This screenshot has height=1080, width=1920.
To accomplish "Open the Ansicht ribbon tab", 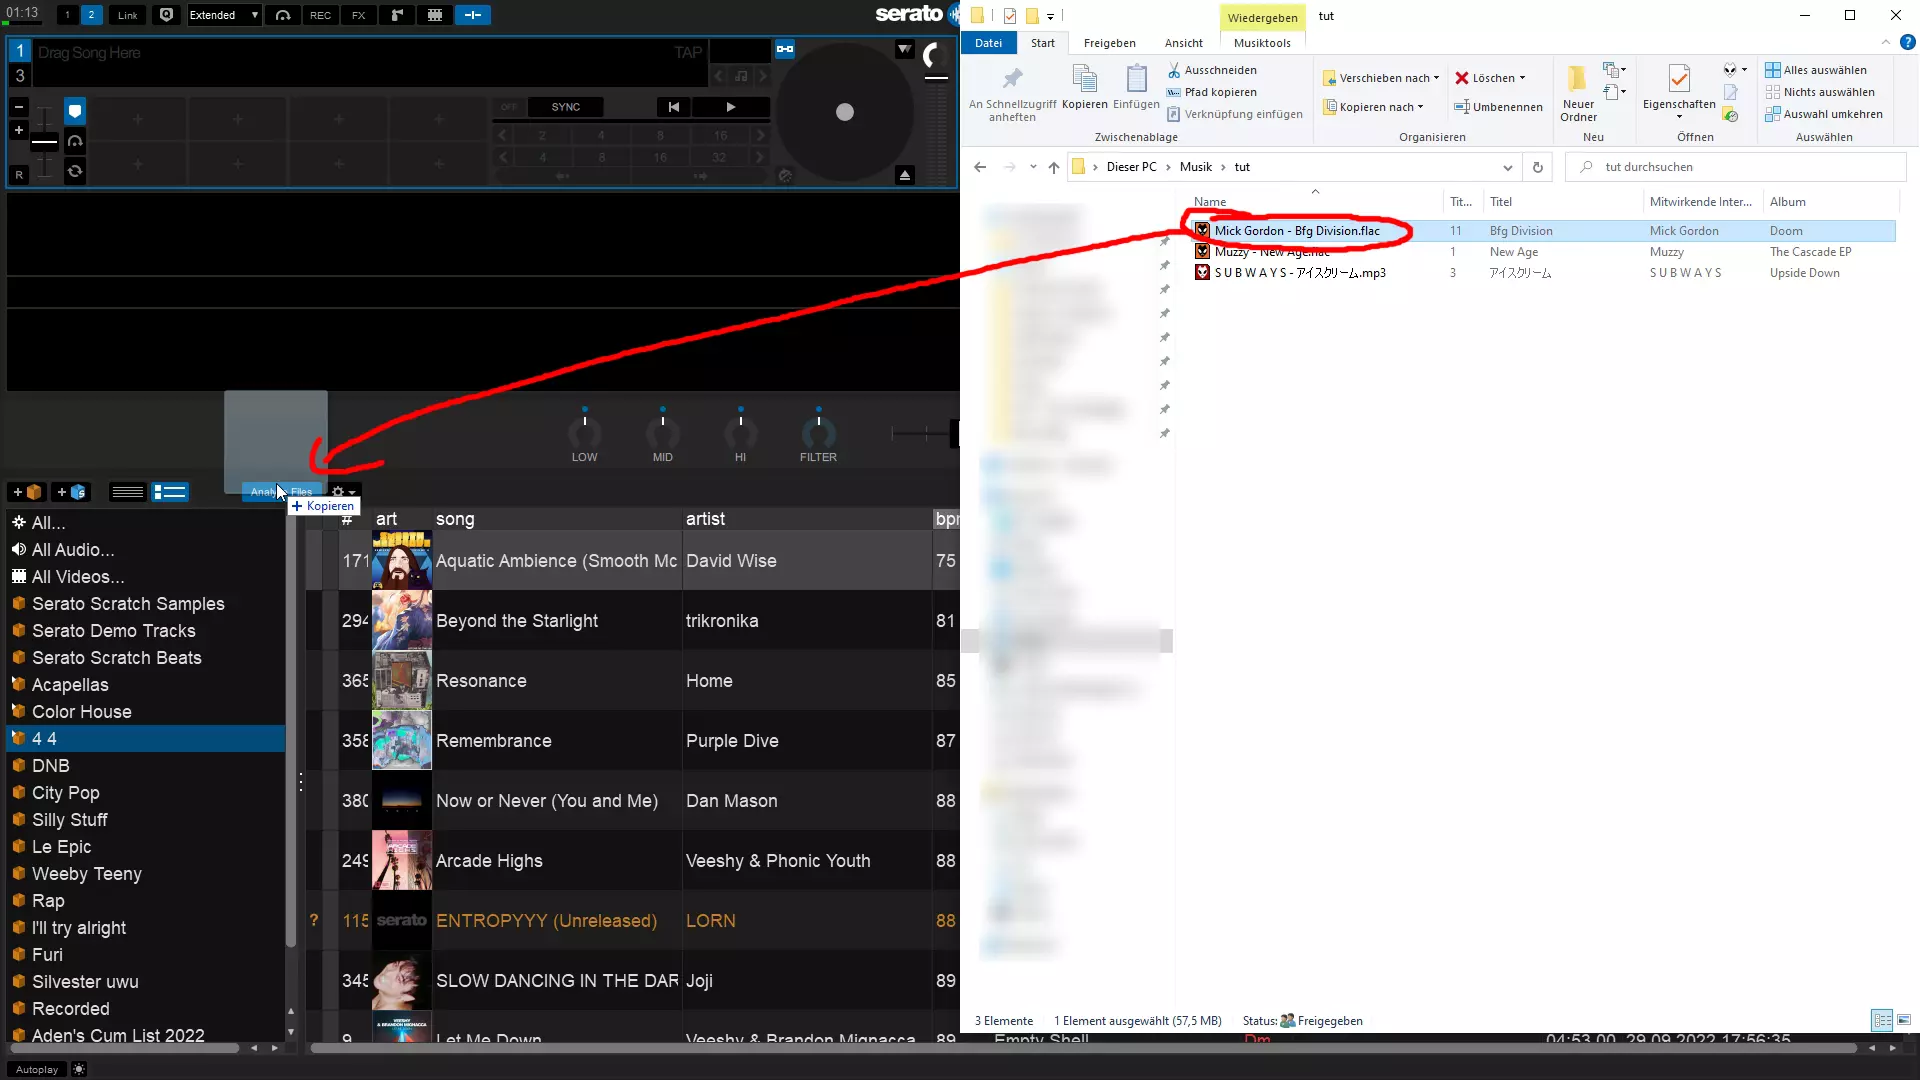I will click(1183, 43).
